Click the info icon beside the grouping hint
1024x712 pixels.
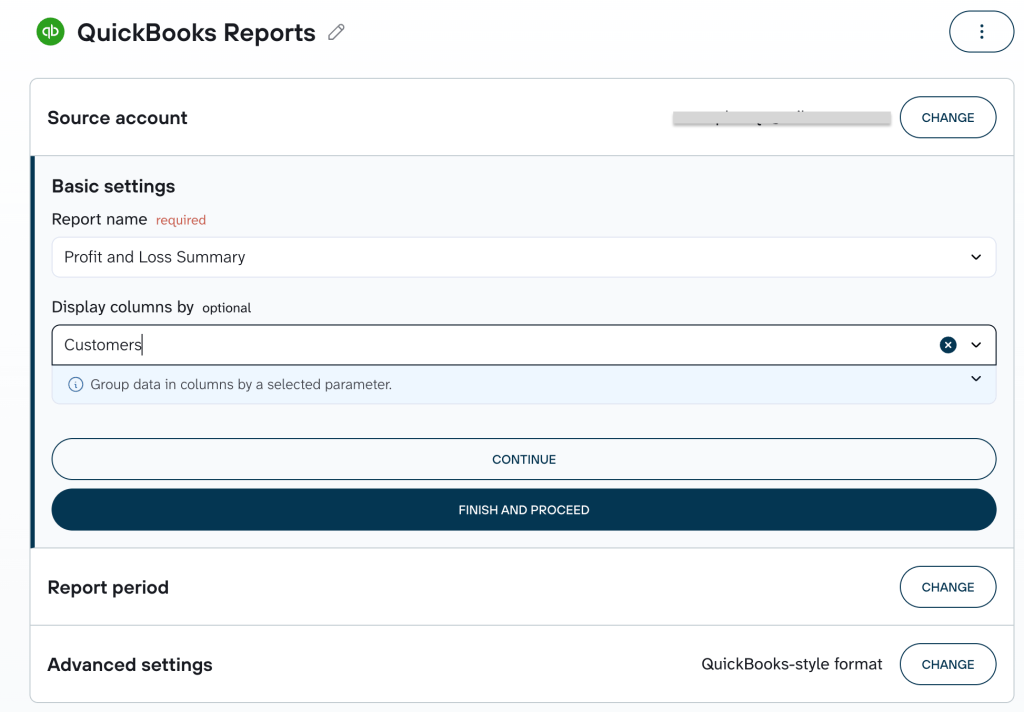76,384
